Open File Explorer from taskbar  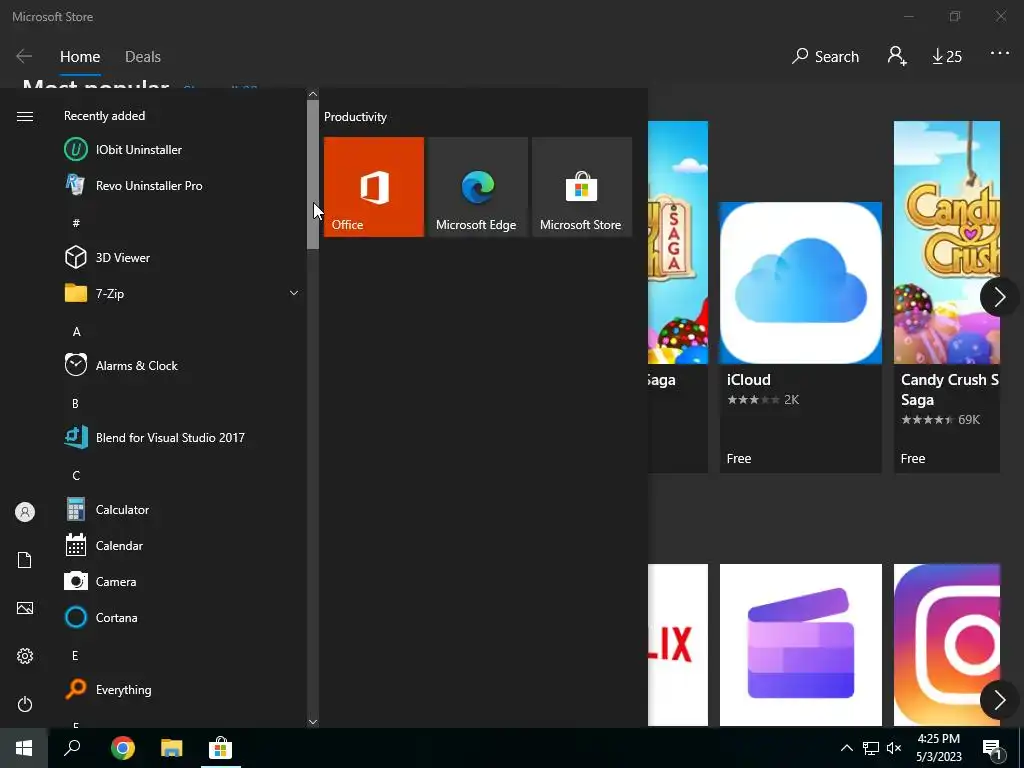[x=172, y=748]
